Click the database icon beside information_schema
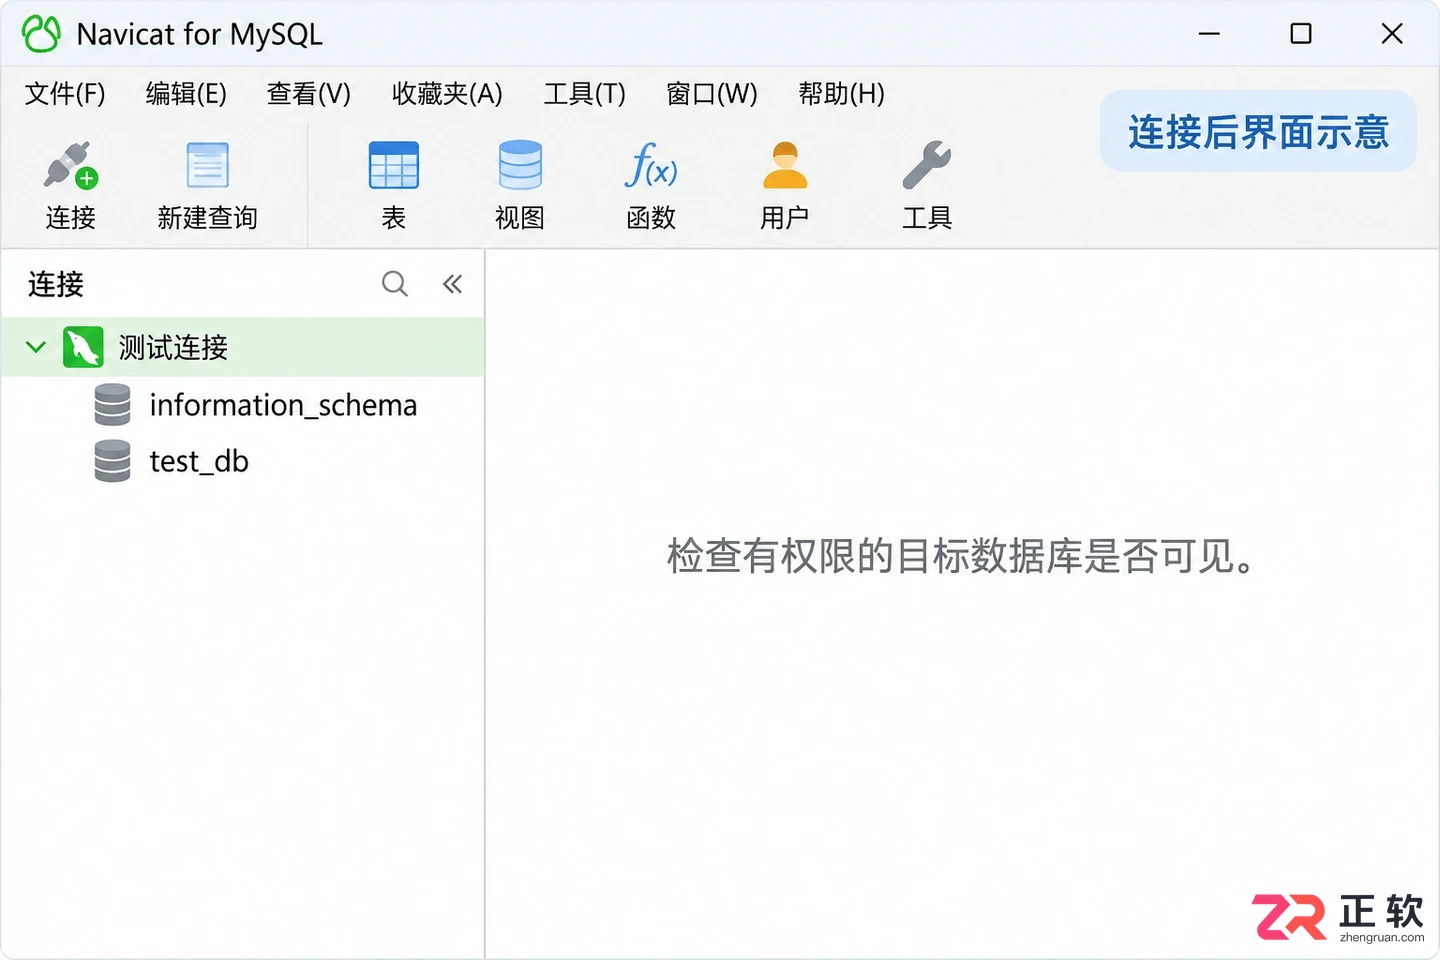Screen dimensions: 1440x960 [112, 405]
